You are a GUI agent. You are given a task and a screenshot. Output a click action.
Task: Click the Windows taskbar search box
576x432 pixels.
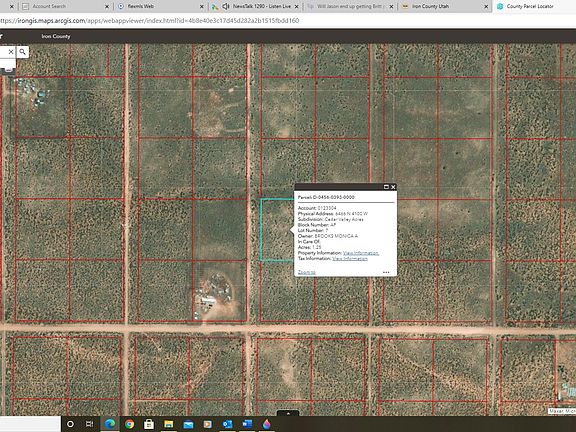[30, 424]
